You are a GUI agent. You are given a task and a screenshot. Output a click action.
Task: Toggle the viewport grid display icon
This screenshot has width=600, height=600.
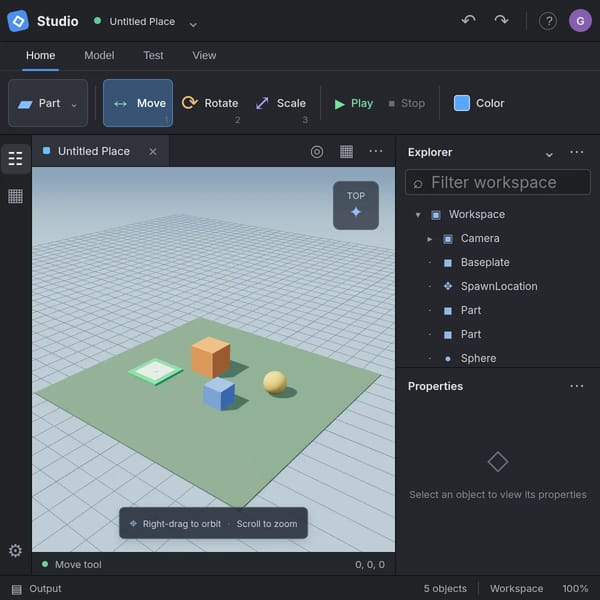pos(346,152)
